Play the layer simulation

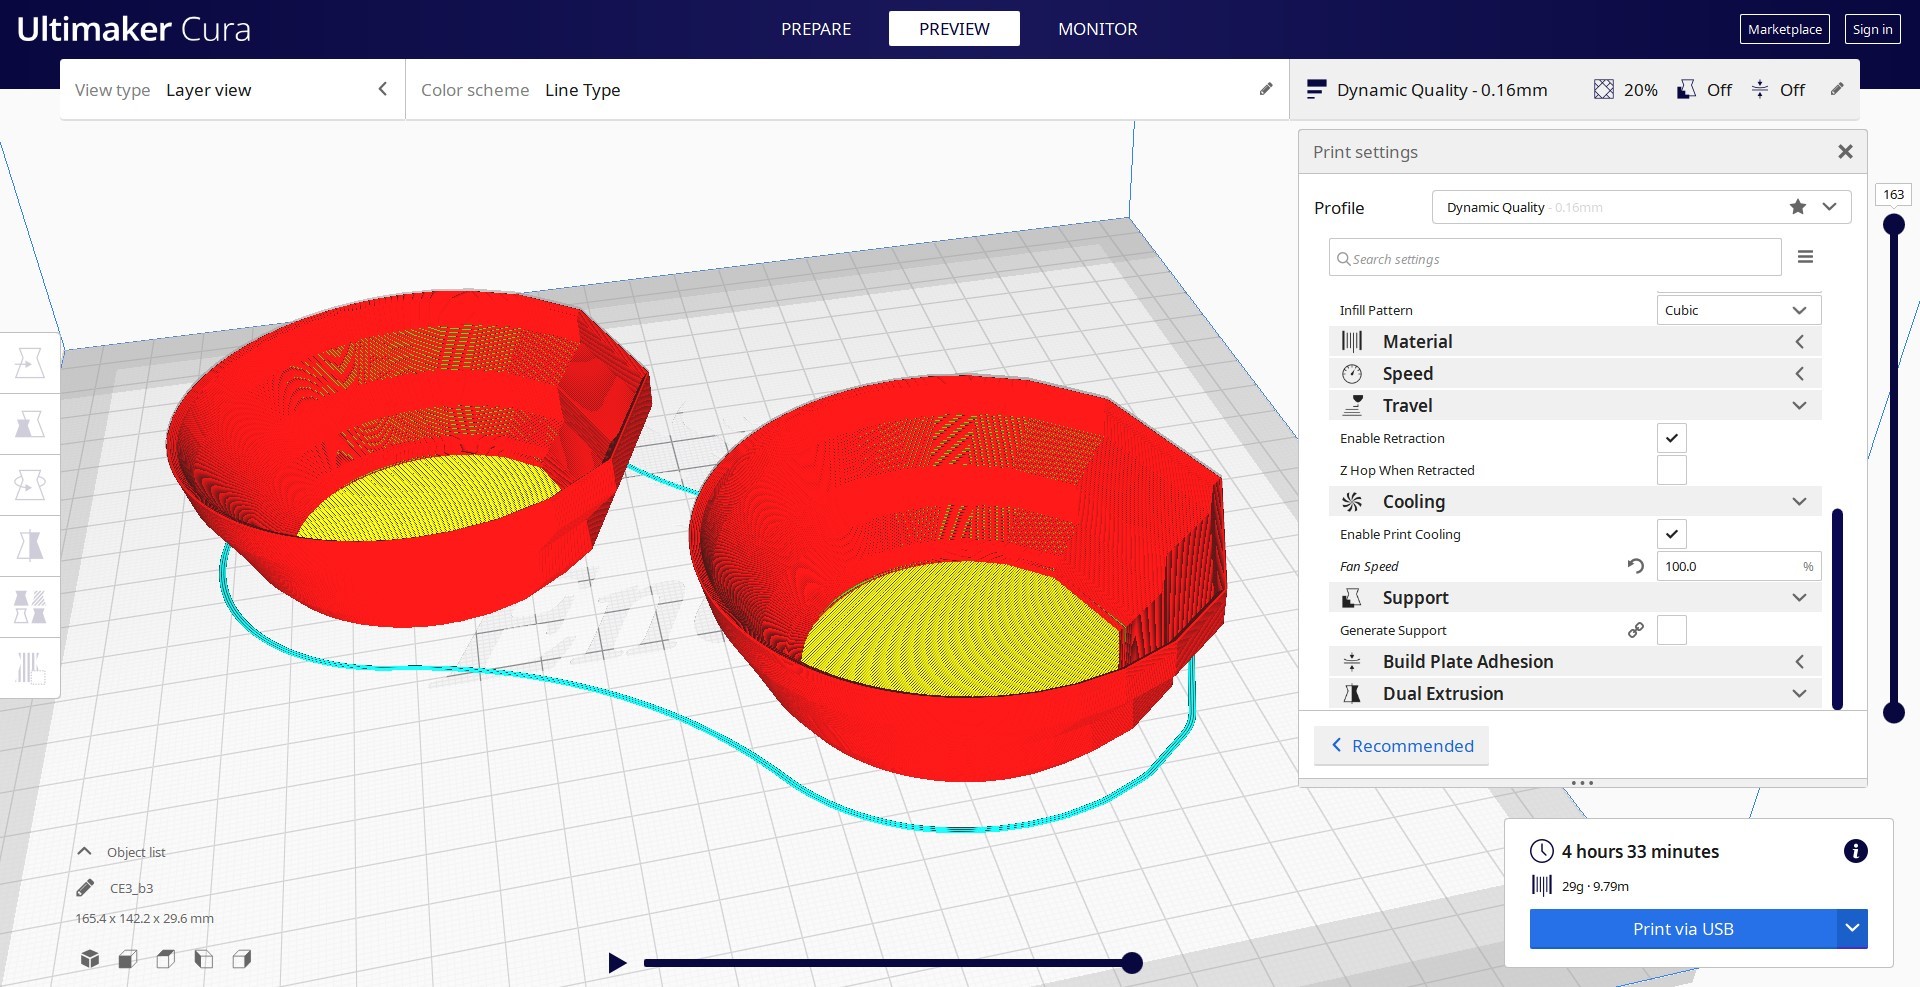(x=617, y=963)
